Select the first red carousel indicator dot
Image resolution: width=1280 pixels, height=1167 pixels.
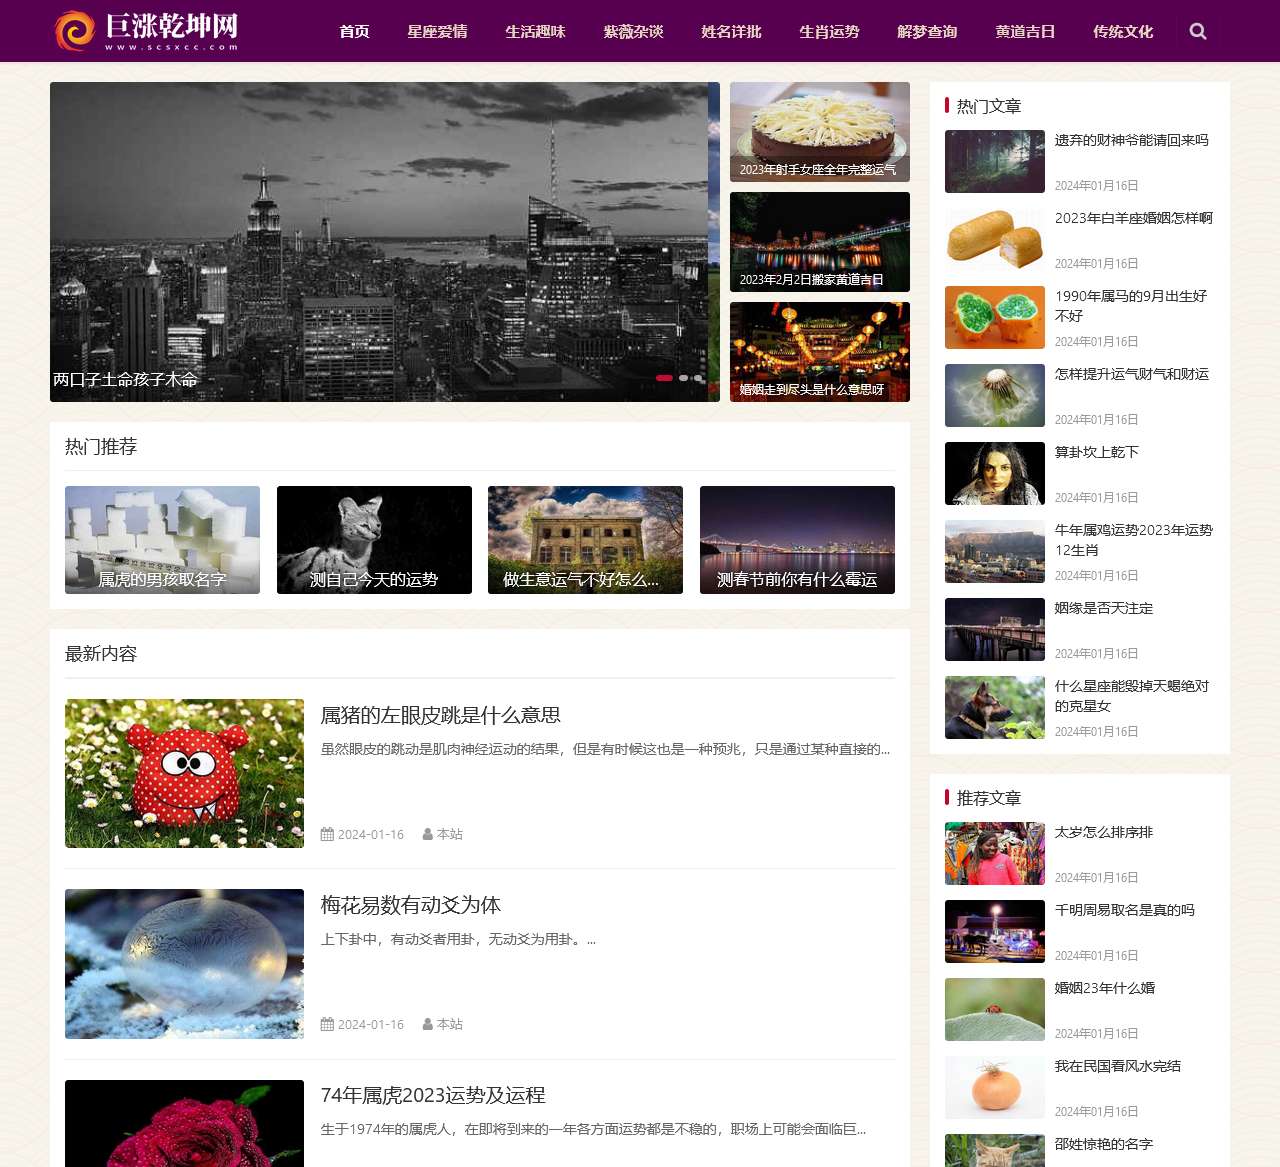(664, 378)
